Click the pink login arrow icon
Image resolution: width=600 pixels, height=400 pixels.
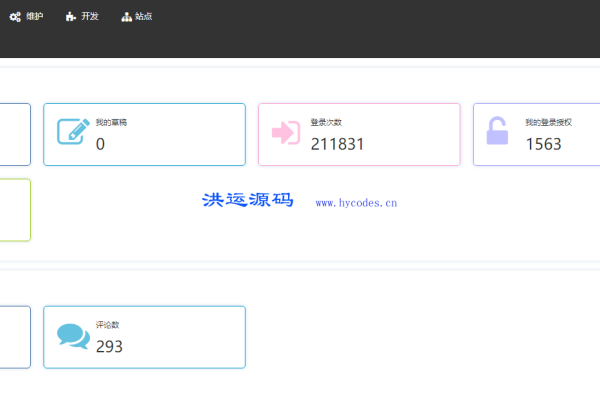(286, 133)
